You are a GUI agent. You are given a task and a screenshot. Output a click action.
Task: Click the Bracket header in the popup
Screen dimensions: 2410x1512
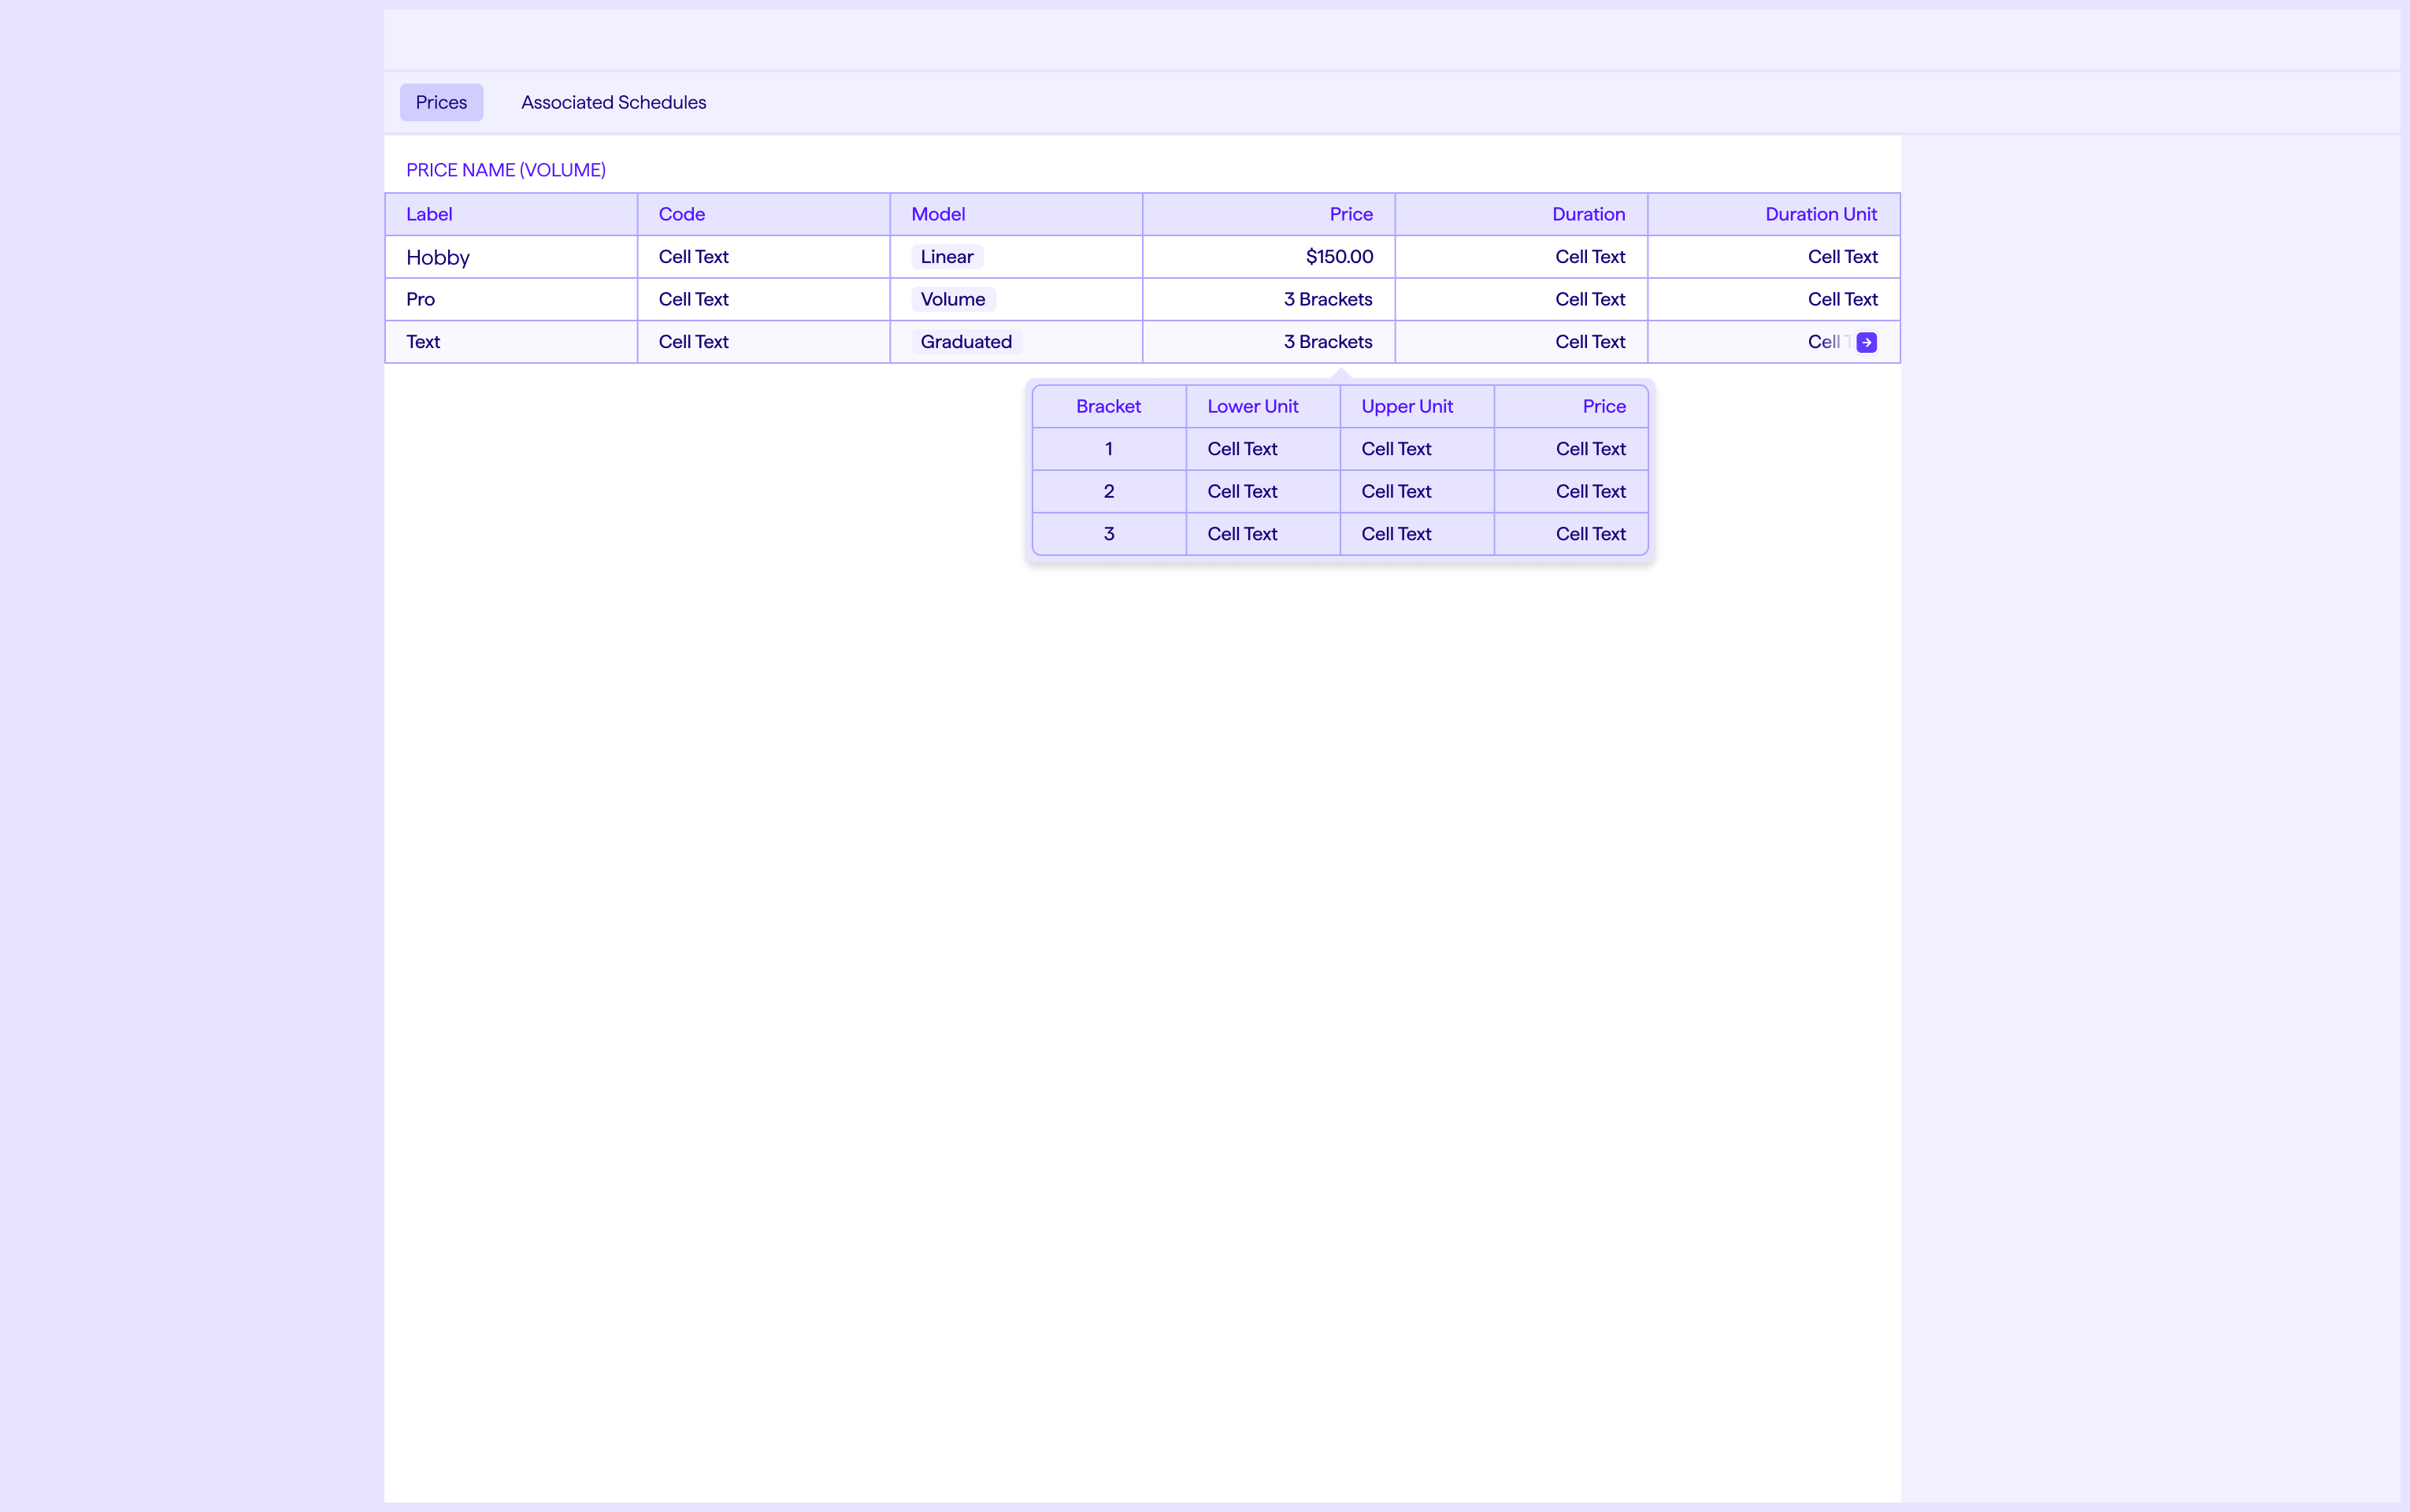point(1108,406)
